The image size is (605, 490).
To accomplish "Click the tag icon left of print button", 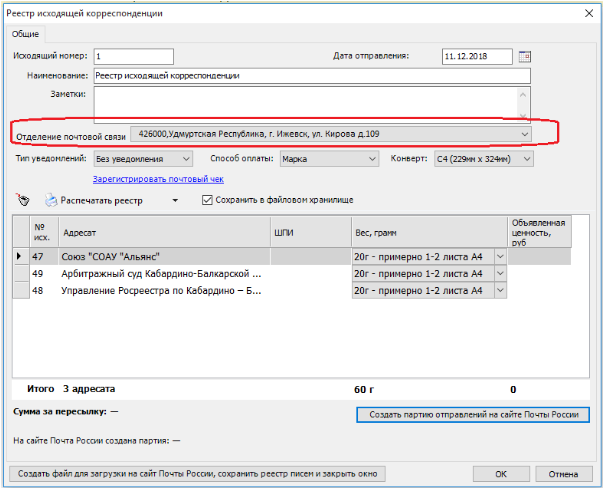I will (x=23, y=201).
